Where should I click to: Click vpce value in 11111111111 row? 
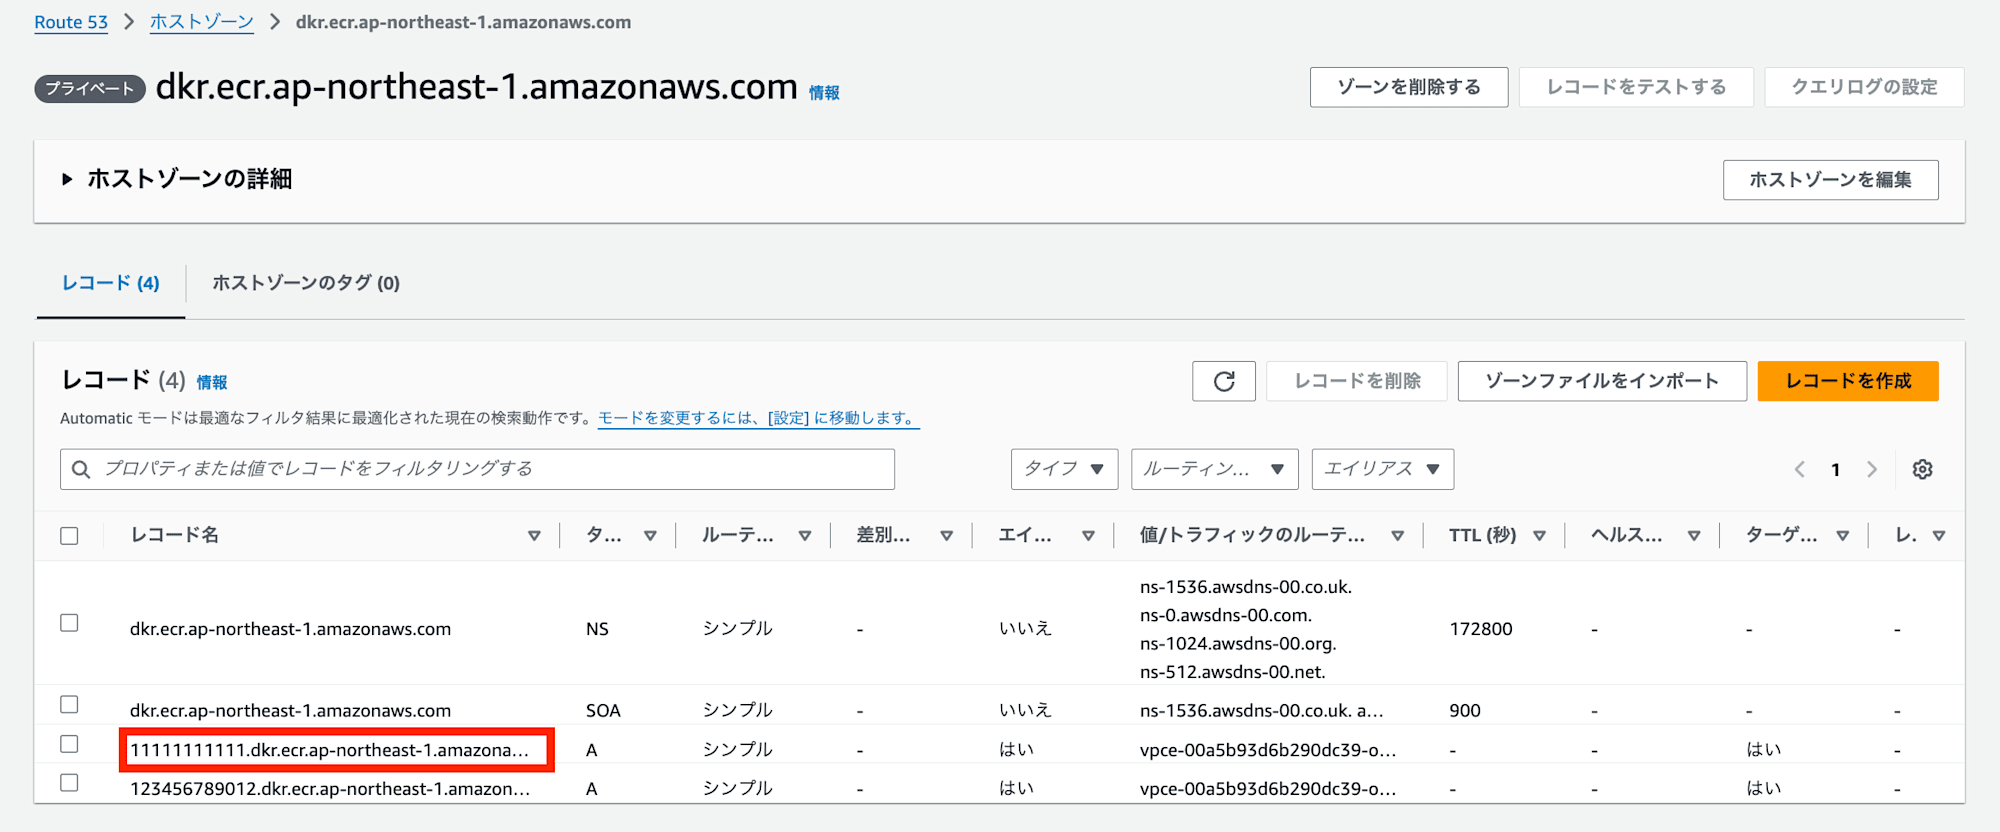pyautogui.click(x=1268, y=750)
